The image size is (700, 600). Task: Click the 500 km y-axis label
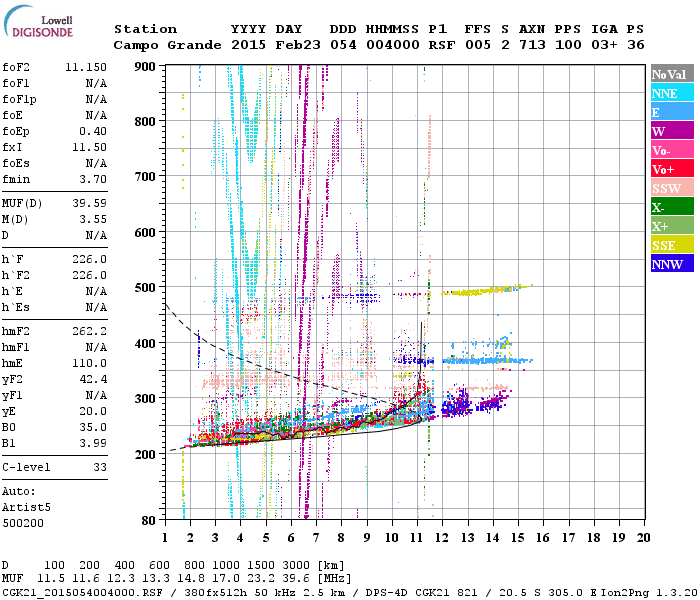coord(145,288)
